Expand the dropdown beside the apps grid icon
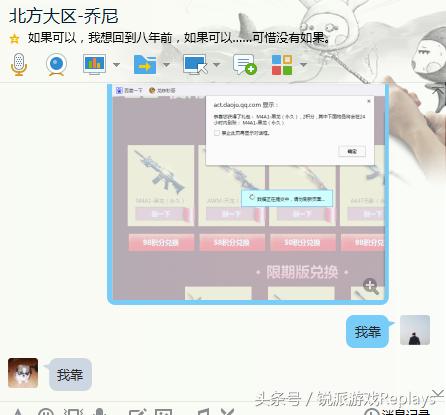Viewport: 446px width, 415px height. pos(303,64)
